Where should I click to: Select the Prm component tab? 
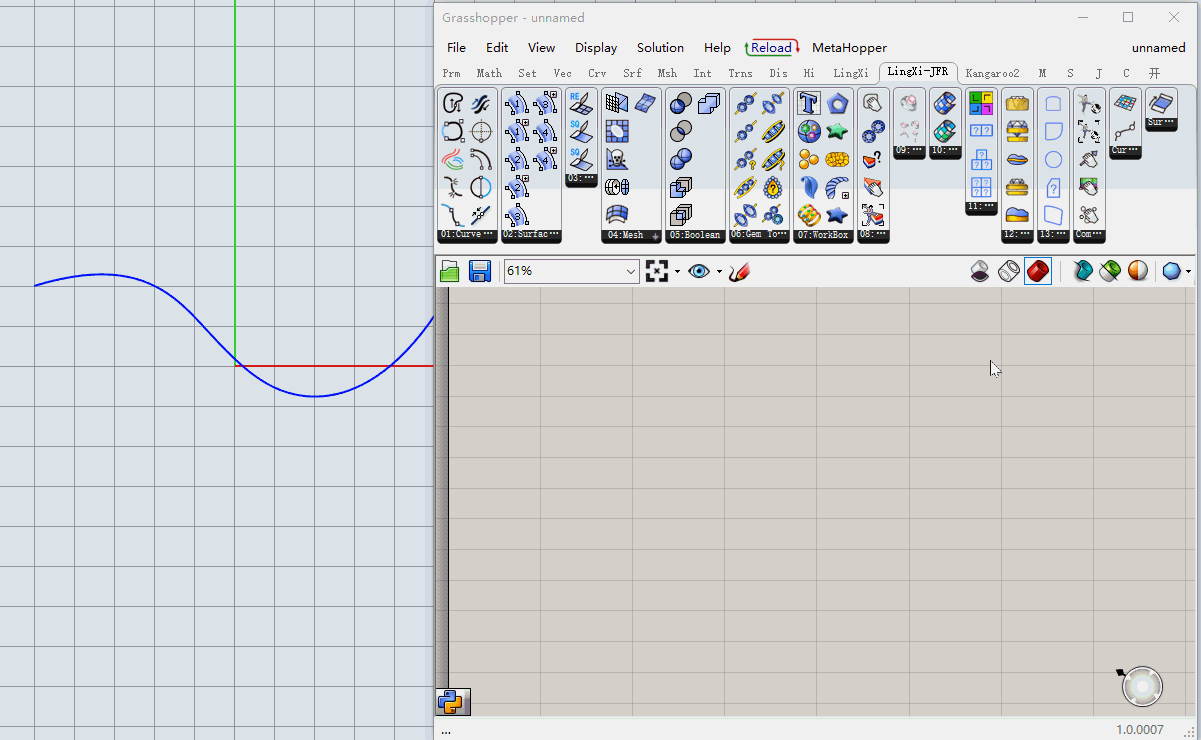pyautogui.click(x=451, y=74)
